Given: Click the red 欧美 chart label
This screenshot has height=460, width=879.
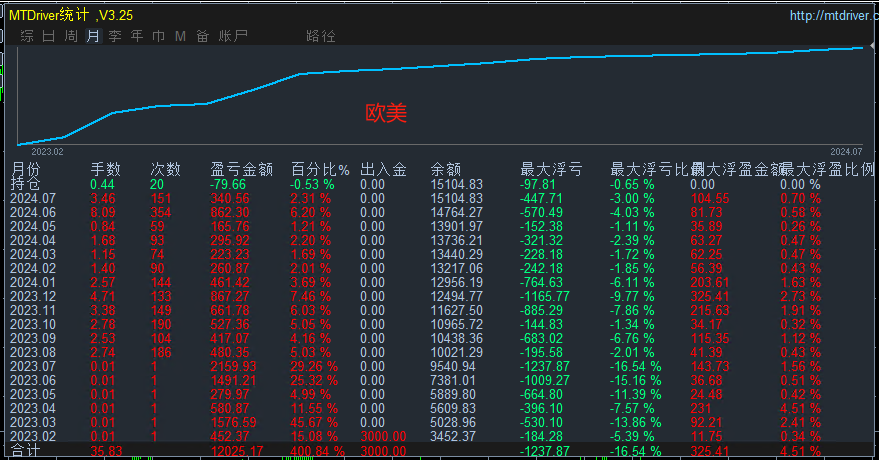Looking at the screenshot, I should [386, 113].
